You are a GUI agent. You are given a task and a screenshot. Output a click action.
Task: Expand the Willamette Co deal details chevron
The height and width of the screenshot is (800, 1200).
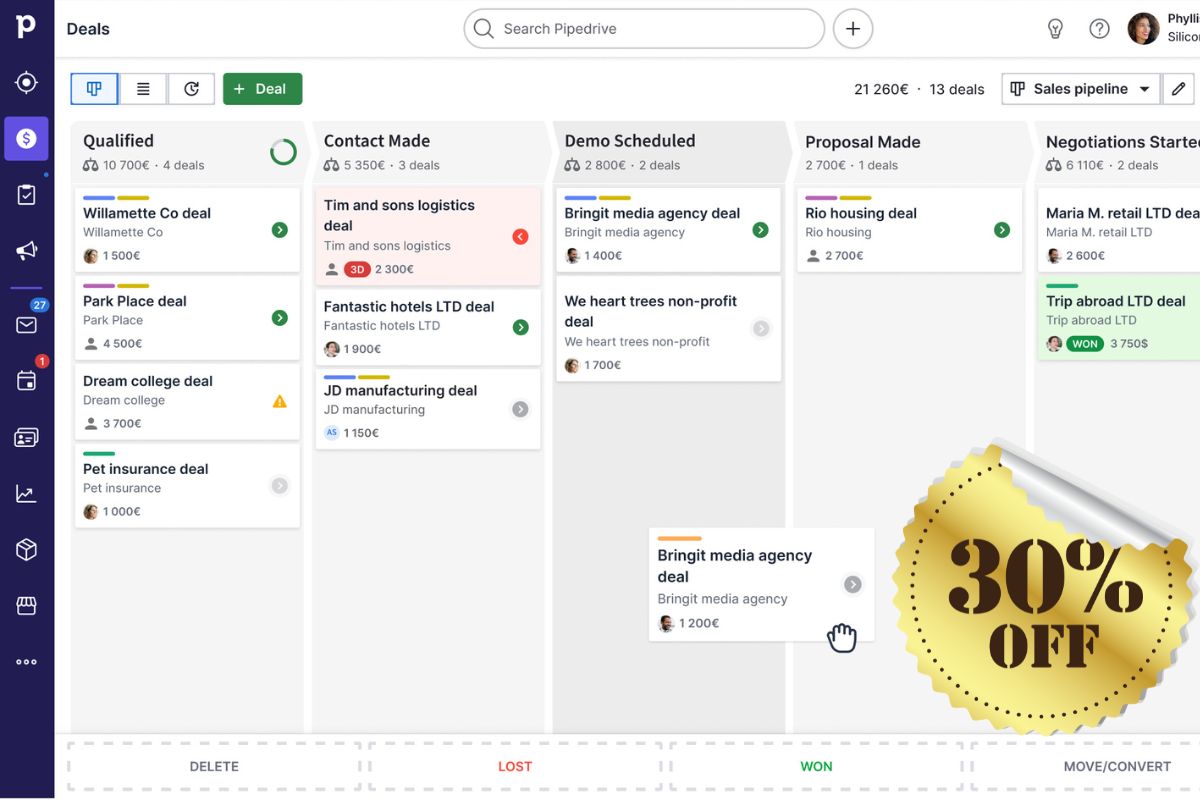click(x=278, y=229)
